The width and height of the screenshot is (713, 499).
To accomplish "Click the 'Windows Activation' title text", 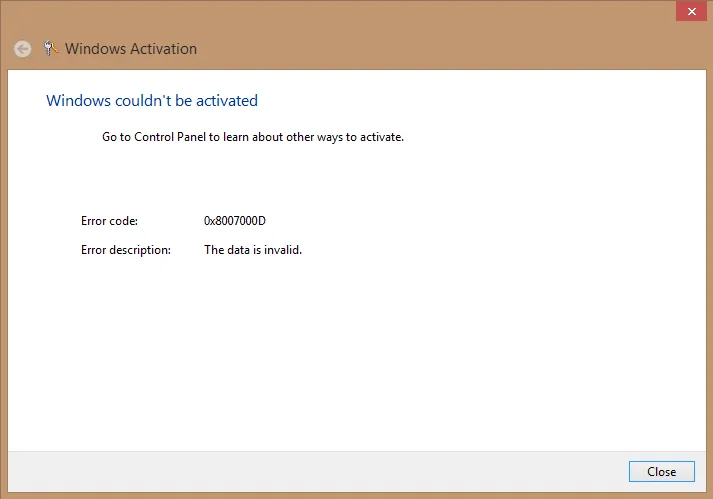I will (x=131, y=49).
